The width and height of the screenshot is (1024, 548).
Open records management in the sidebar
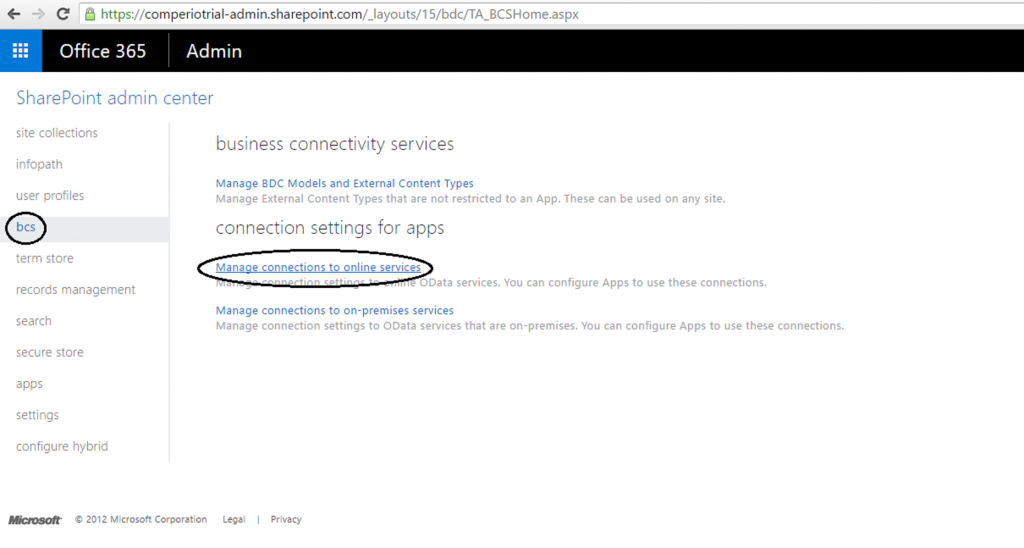(76, 289)
